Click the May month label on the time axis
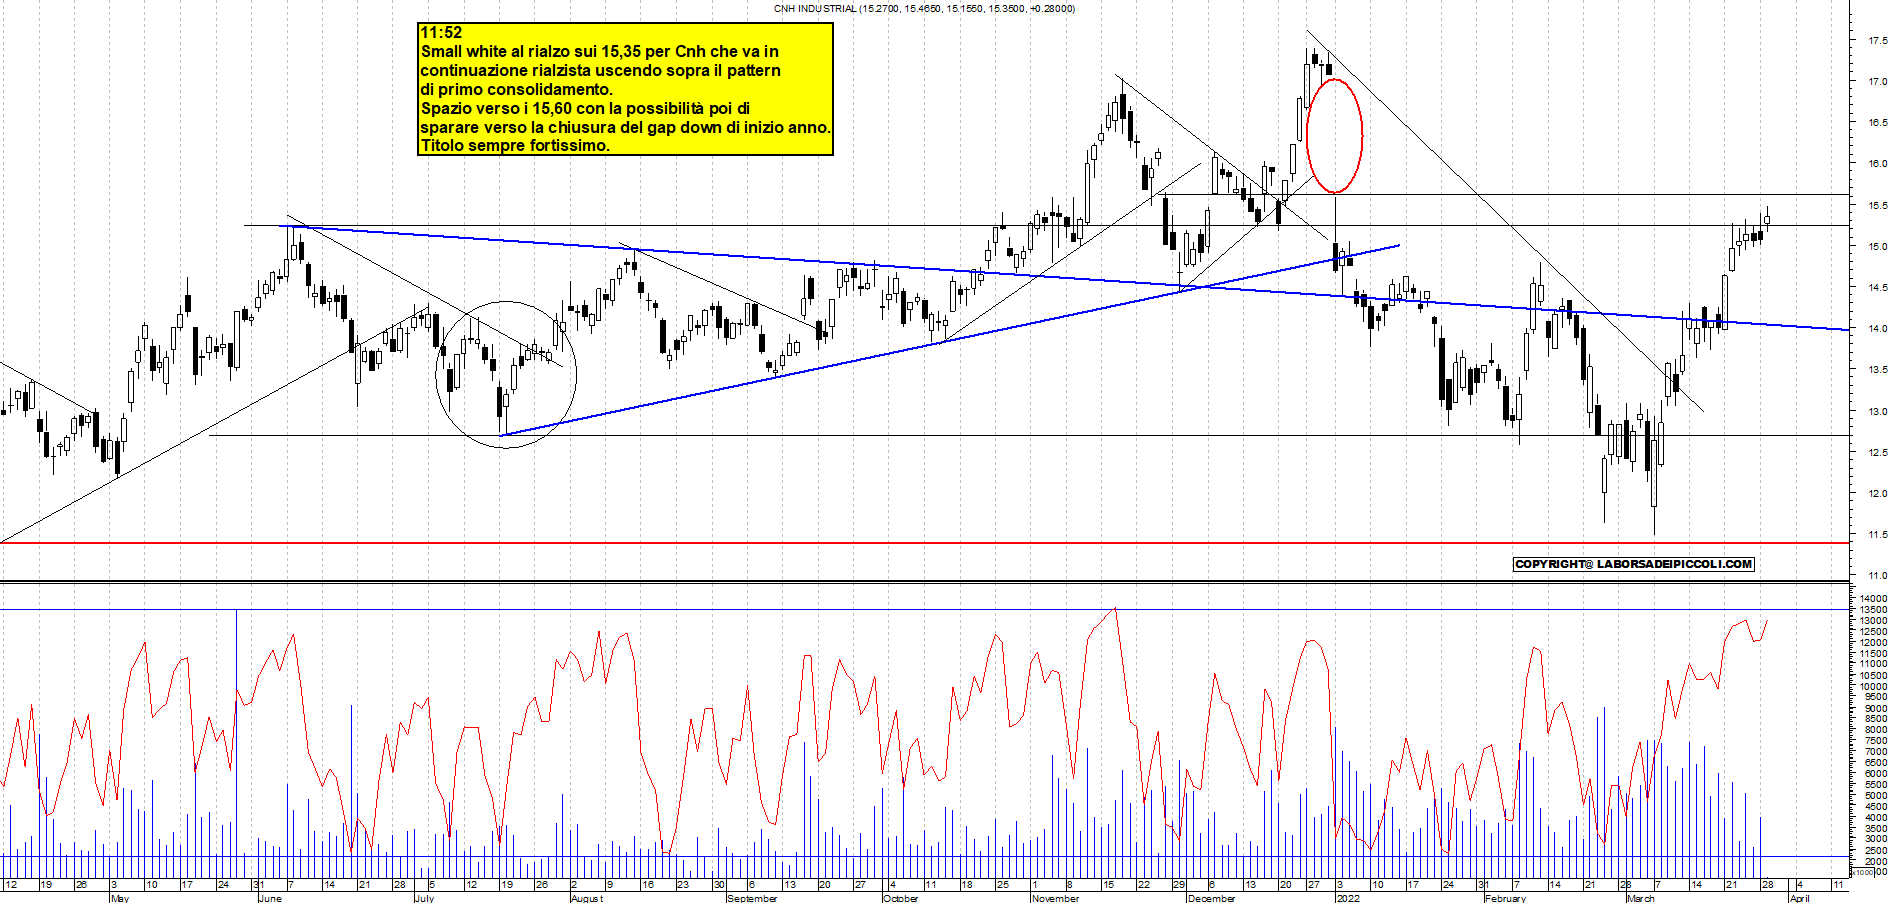The width and height of the screenshot is (1890, 903). 120,898
